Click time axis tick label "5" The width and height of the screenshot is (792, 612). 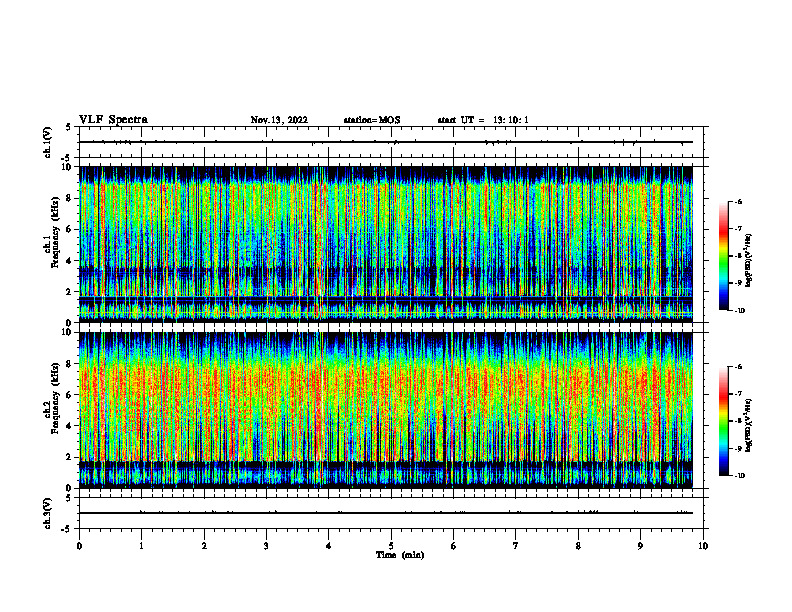(391, 546)
